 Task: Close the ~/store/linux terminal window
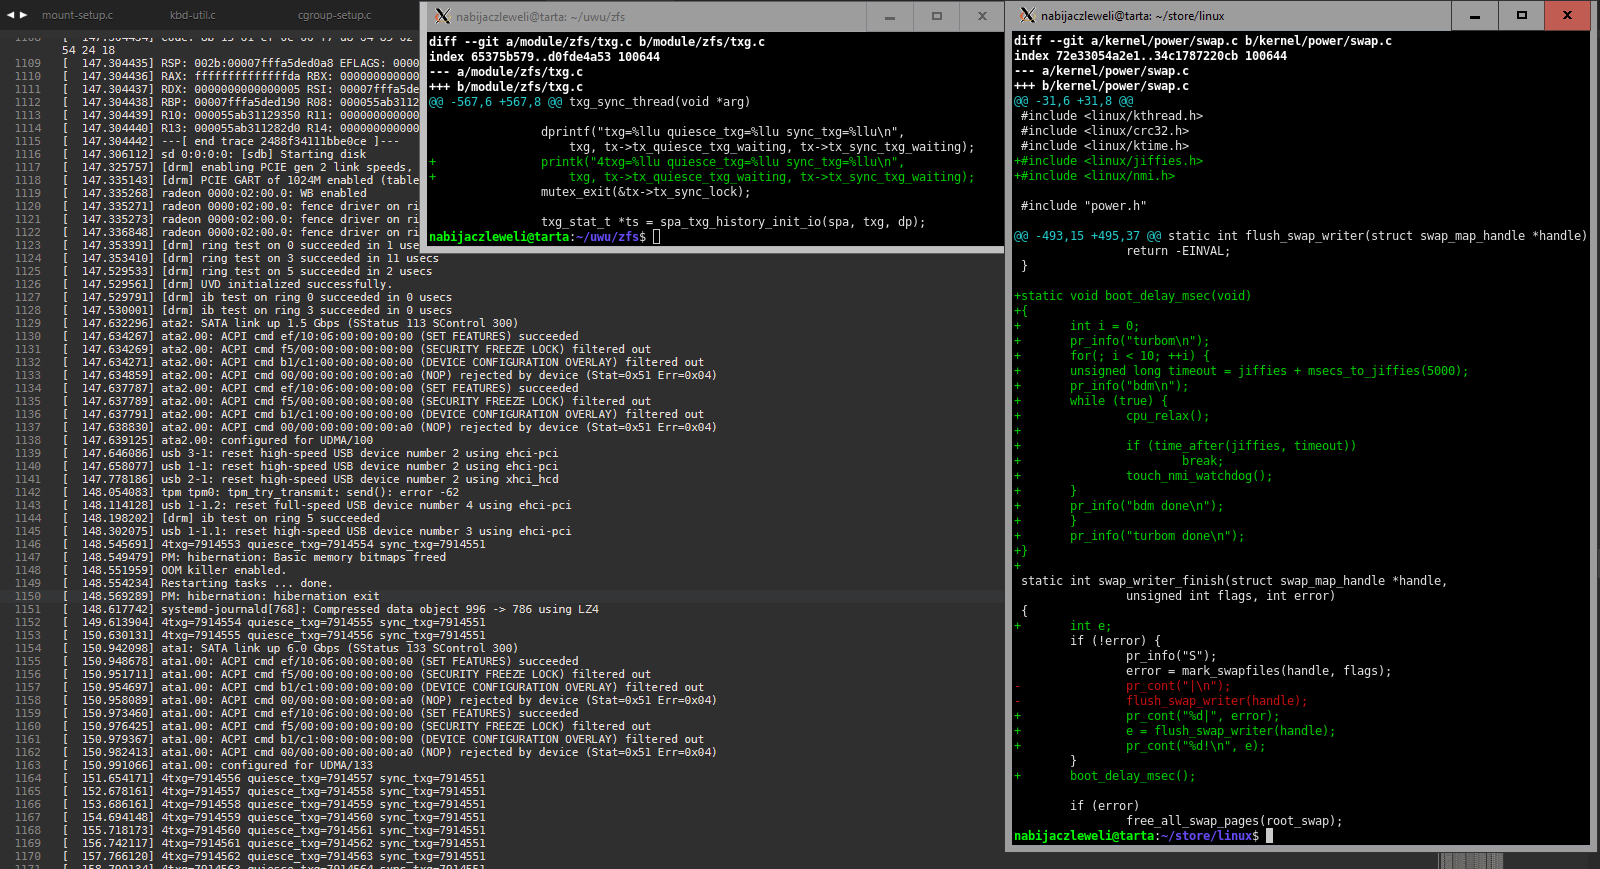(x=1567, y=15)
